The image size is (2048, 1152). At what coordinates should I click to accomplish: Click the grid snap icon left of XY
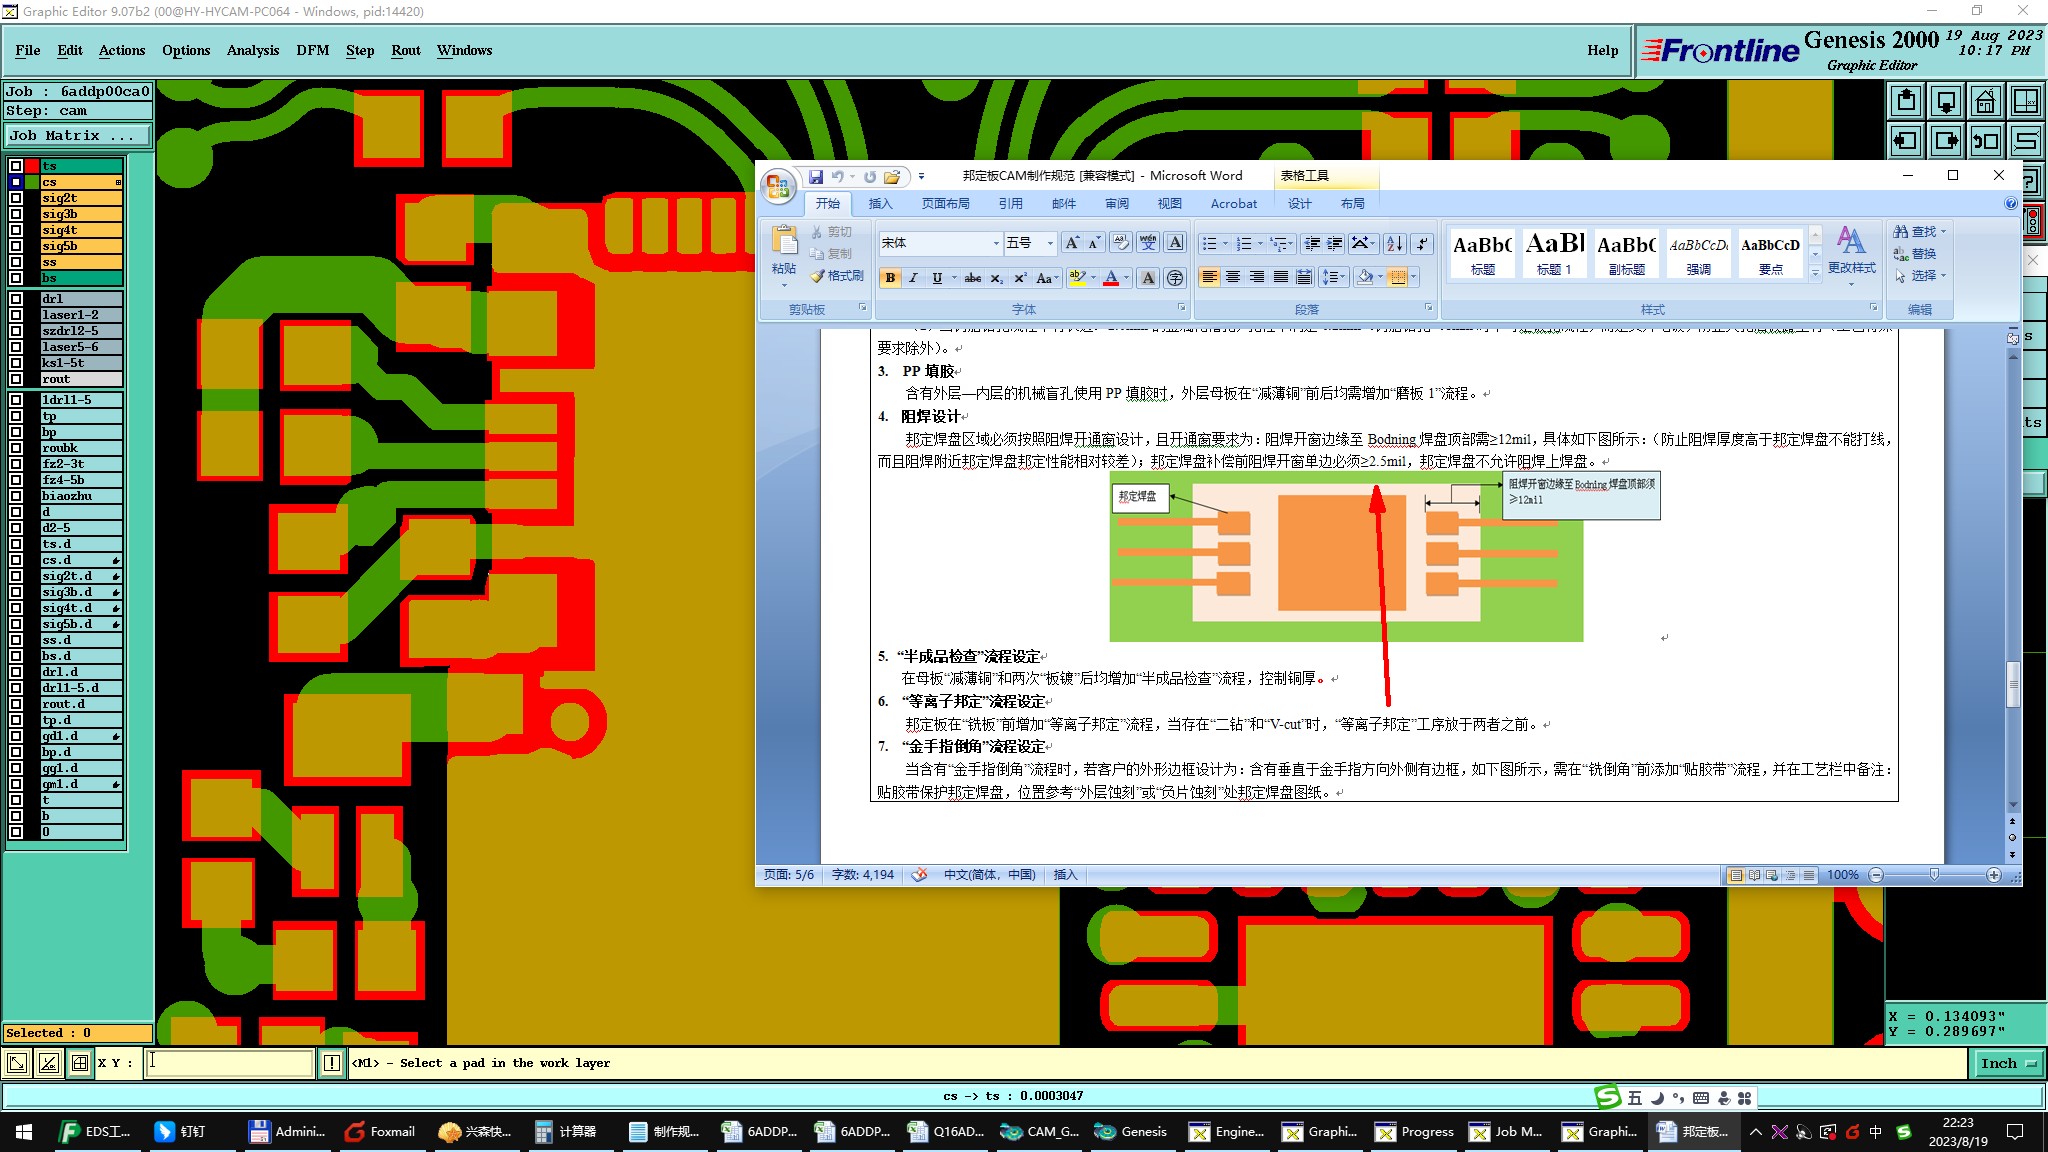(80, 1063)
